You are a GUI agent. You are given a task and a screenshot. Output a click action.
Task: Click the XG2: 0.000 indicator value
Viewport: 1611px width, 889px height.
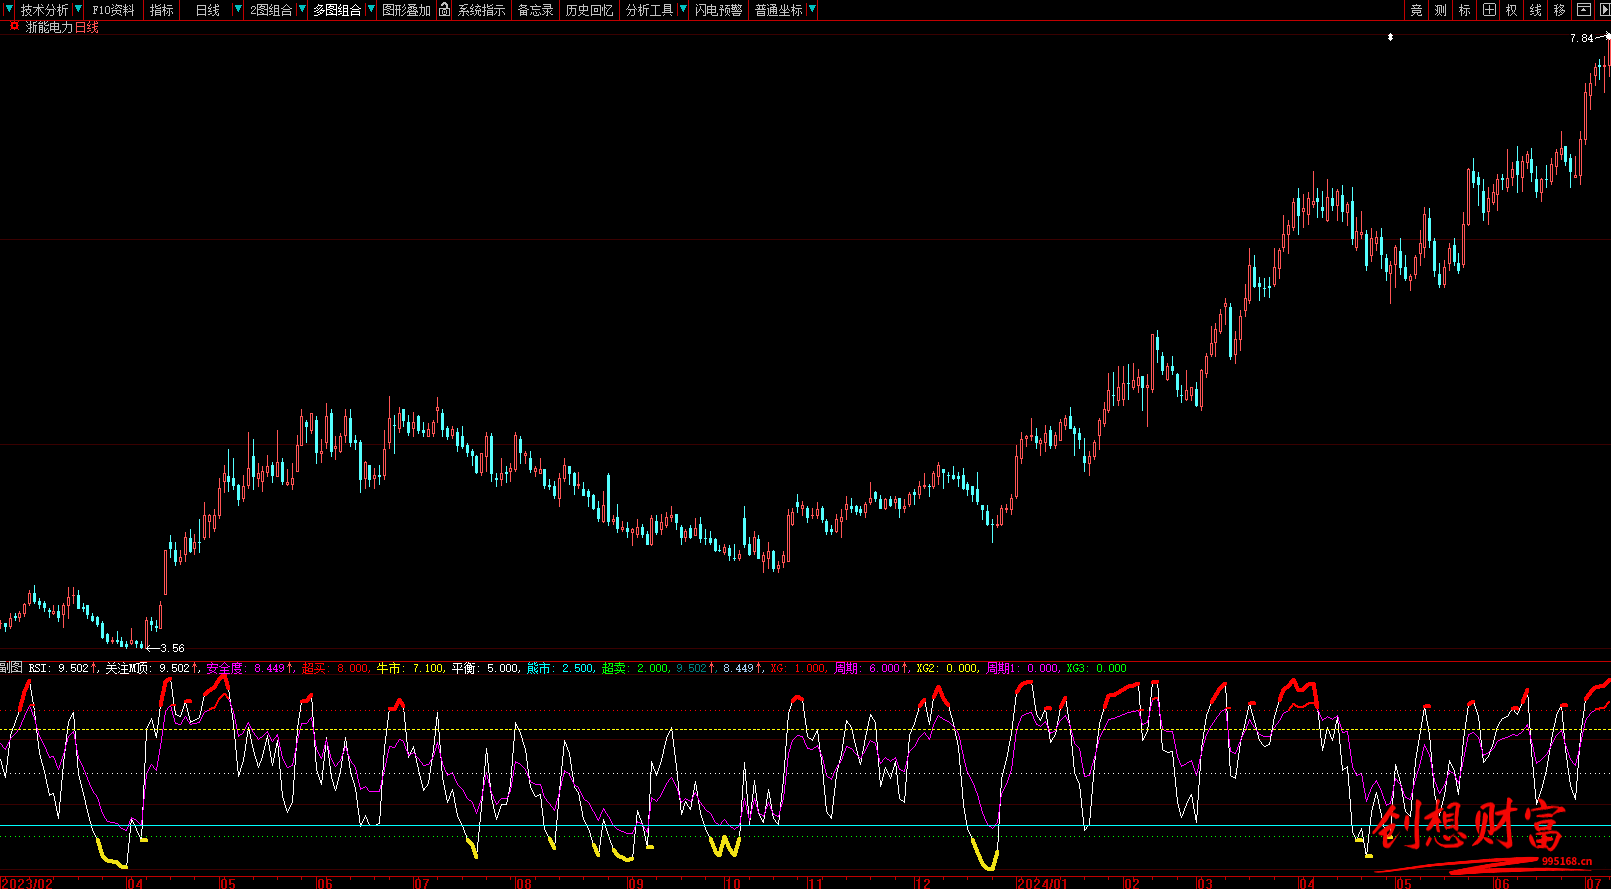[947, 668]
